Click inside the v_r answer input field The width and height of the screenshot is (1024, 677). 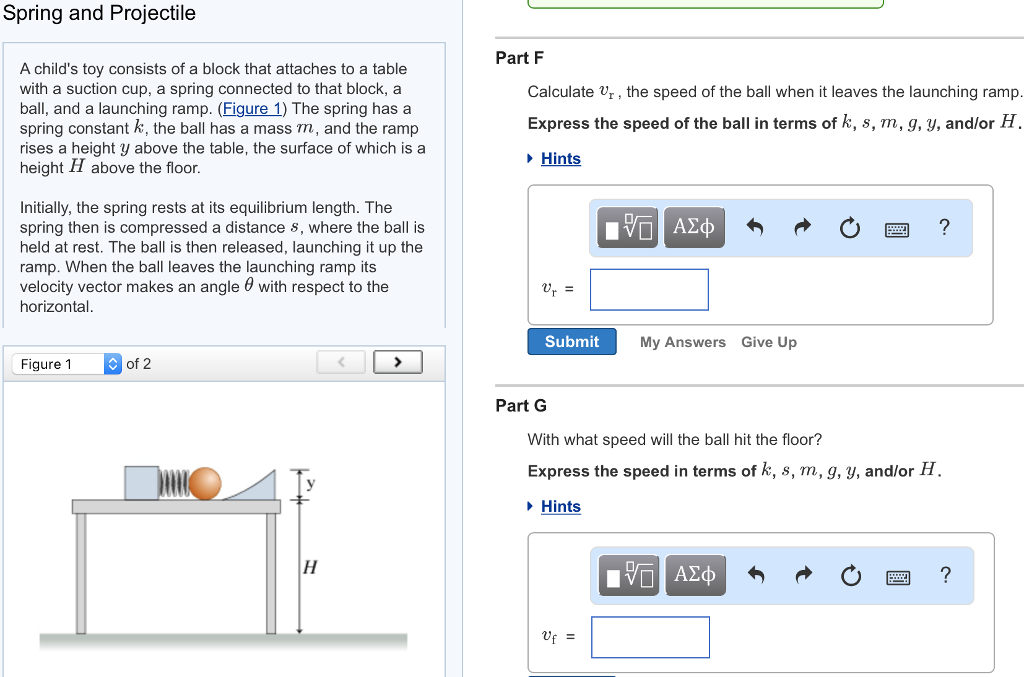point(648,289)
